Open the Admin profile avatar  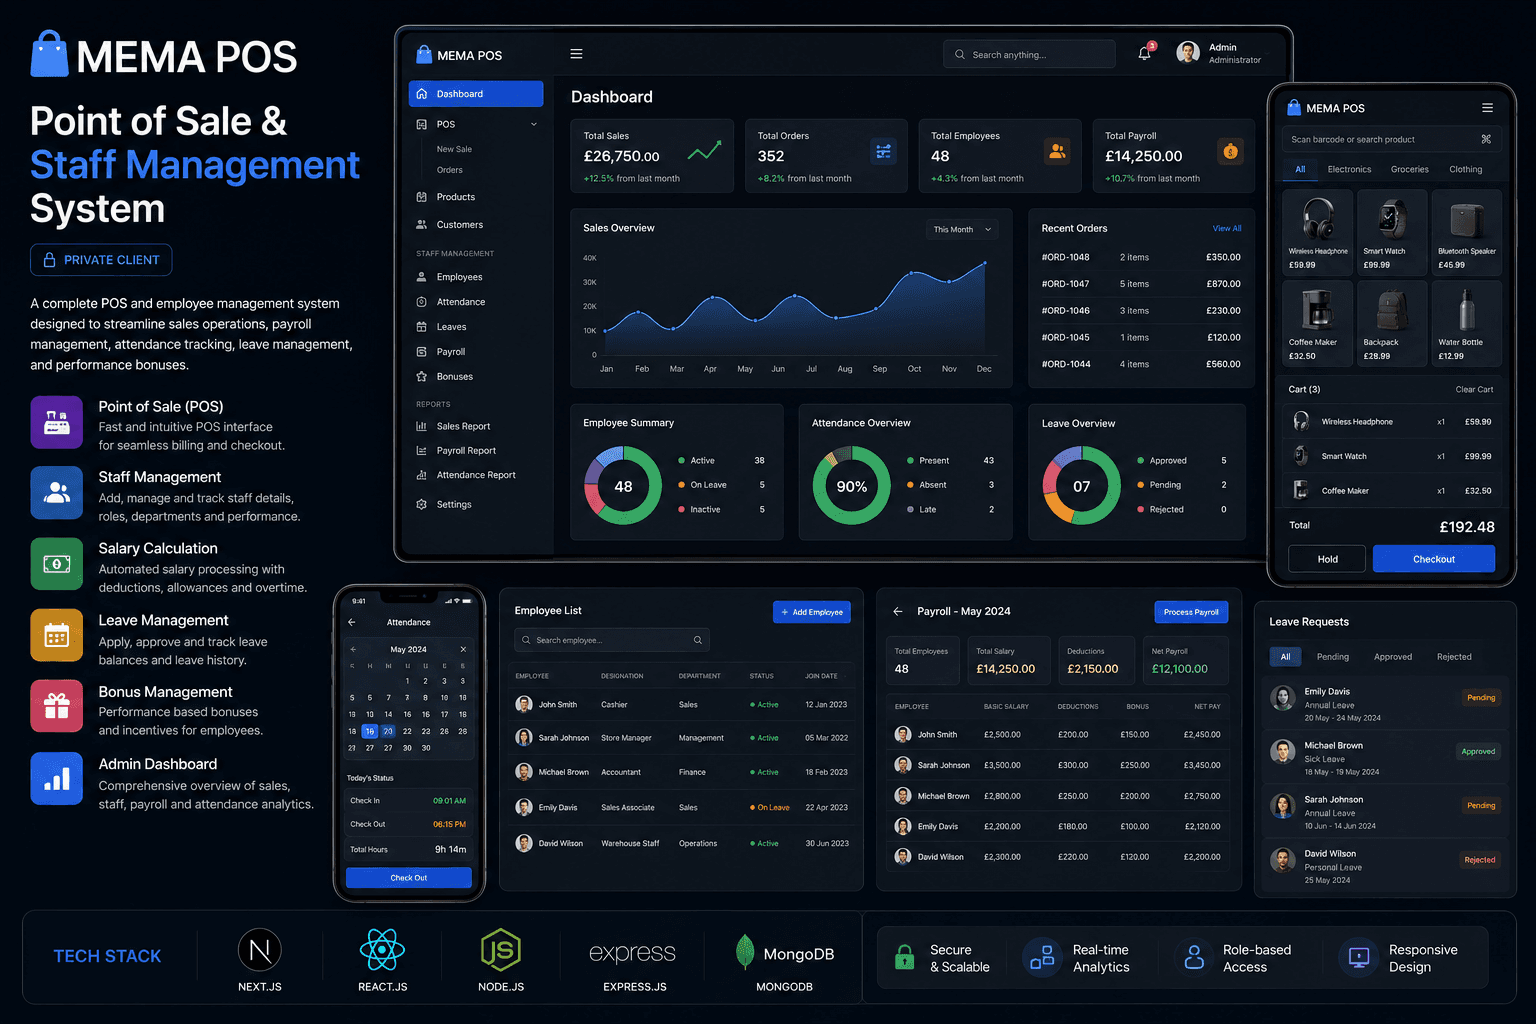coord(1188,53)
